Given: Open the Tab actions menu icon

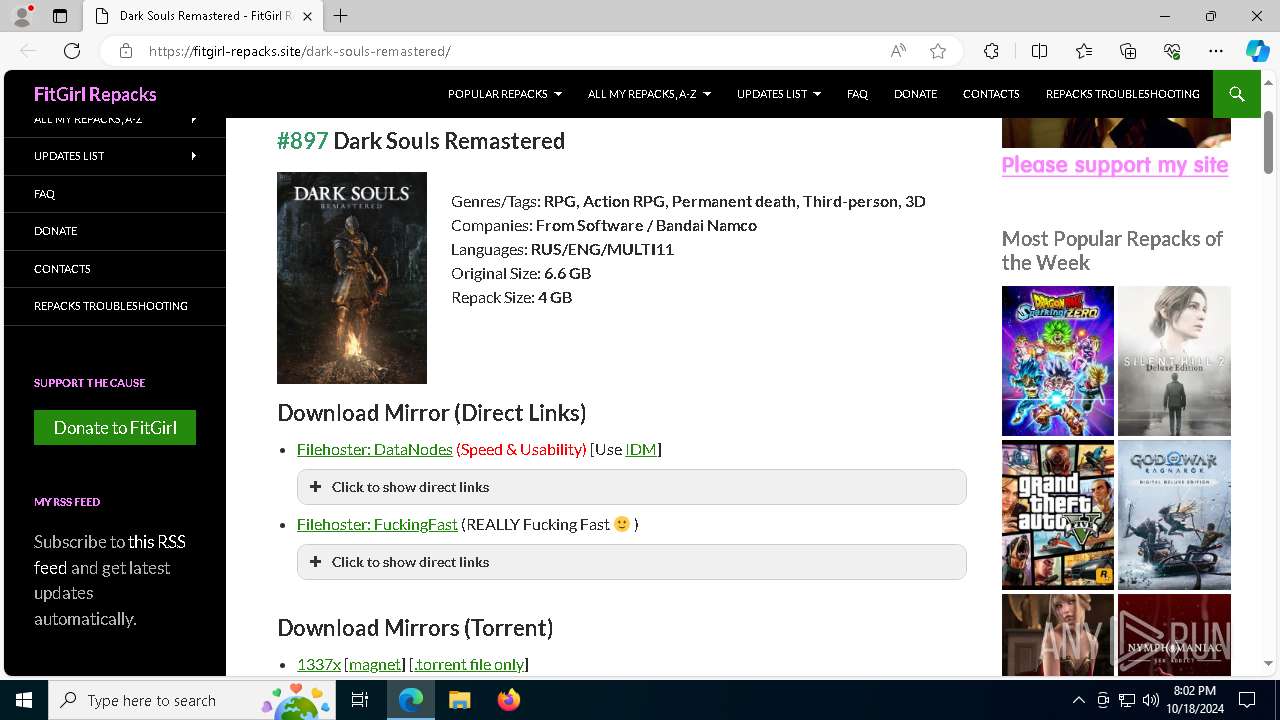Looking at the screenshot, I should pos(60,16).
